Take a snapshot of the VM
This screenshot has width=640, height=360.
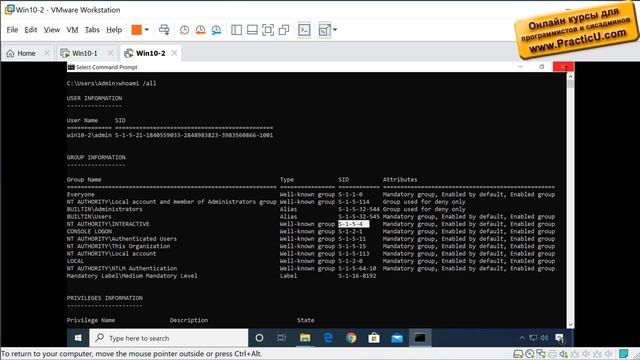click(184, 30)
